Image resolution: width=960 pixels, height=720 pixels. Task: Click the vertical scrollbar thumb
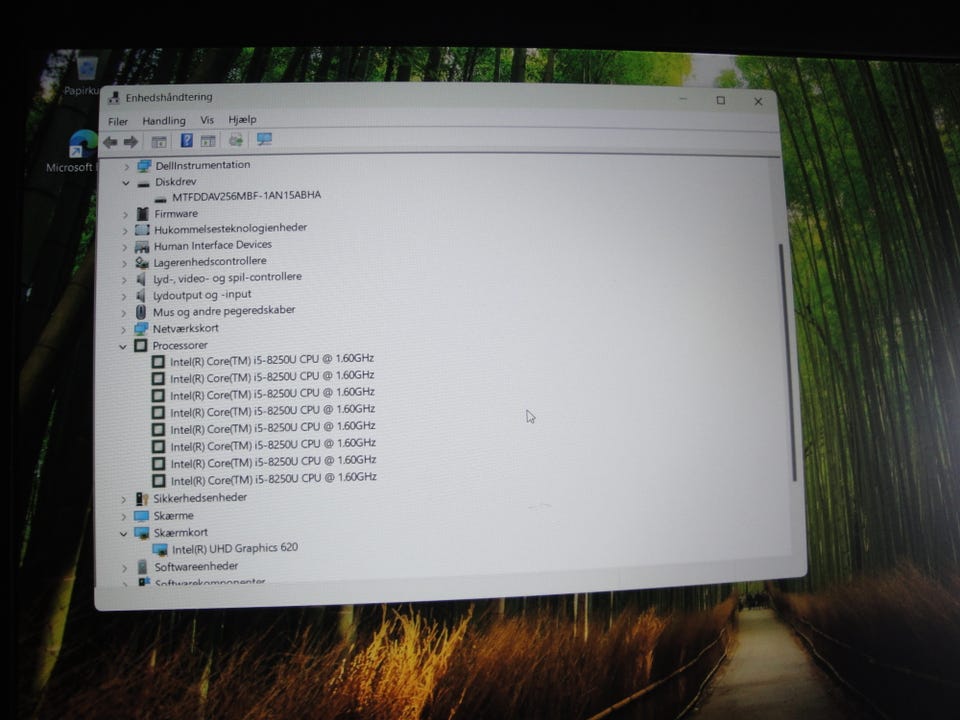(788, 362)
